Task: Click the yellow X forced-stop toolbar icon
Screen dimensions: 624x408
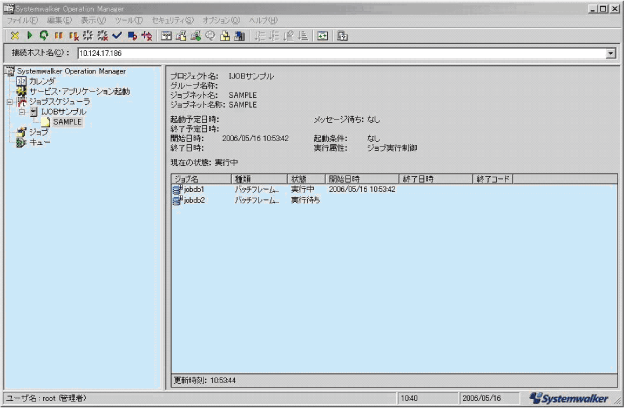Action: [15, 36]
